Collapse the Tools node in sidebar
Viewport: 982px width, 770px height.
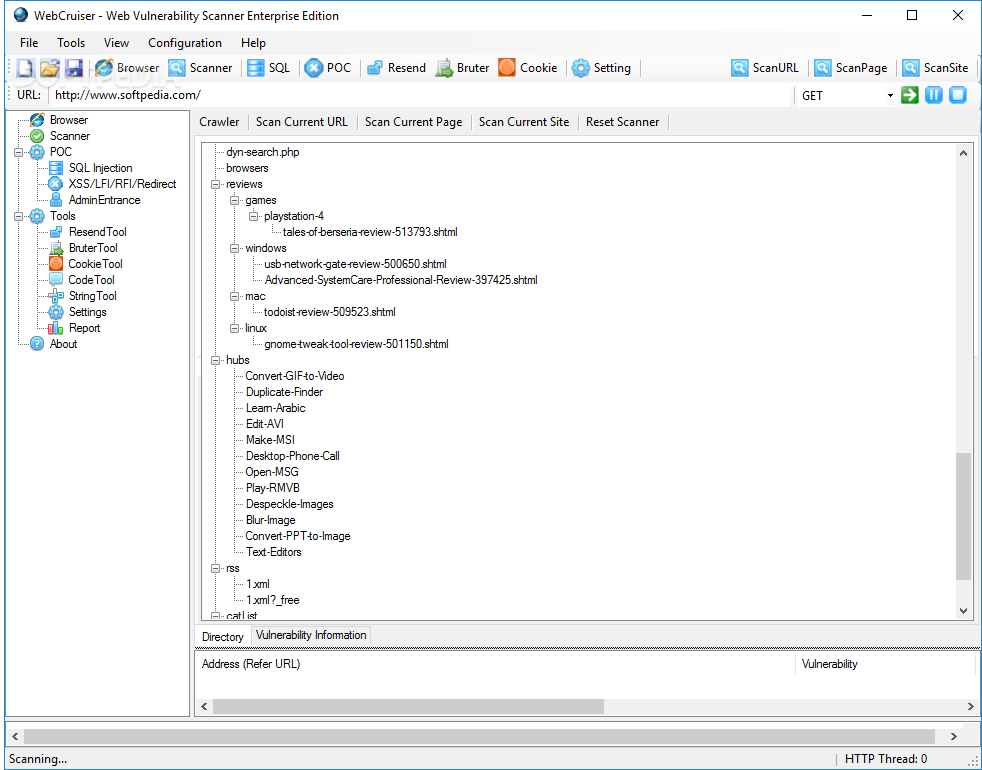tap(19, 216)
